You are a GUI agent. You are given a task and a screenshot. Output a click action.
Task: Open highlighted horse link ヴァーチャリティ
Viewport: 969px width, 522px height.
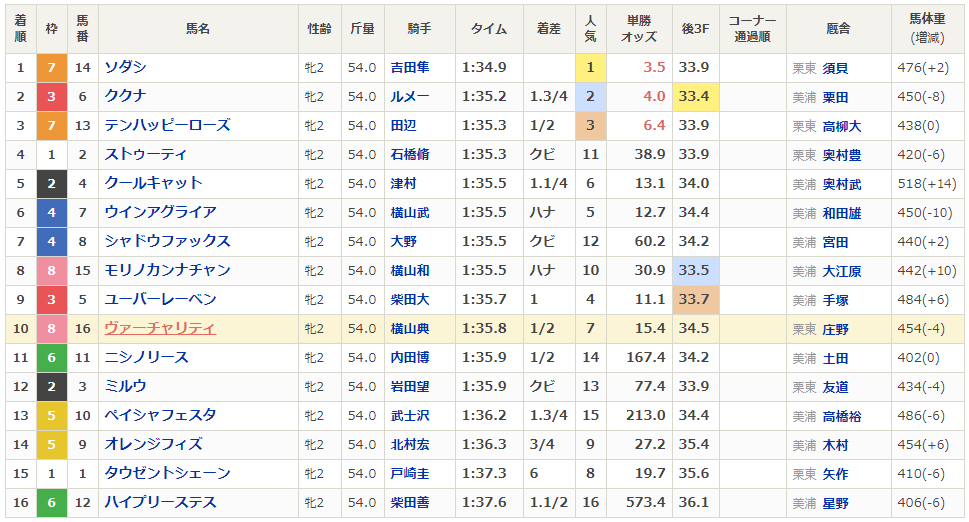[160, 328]
